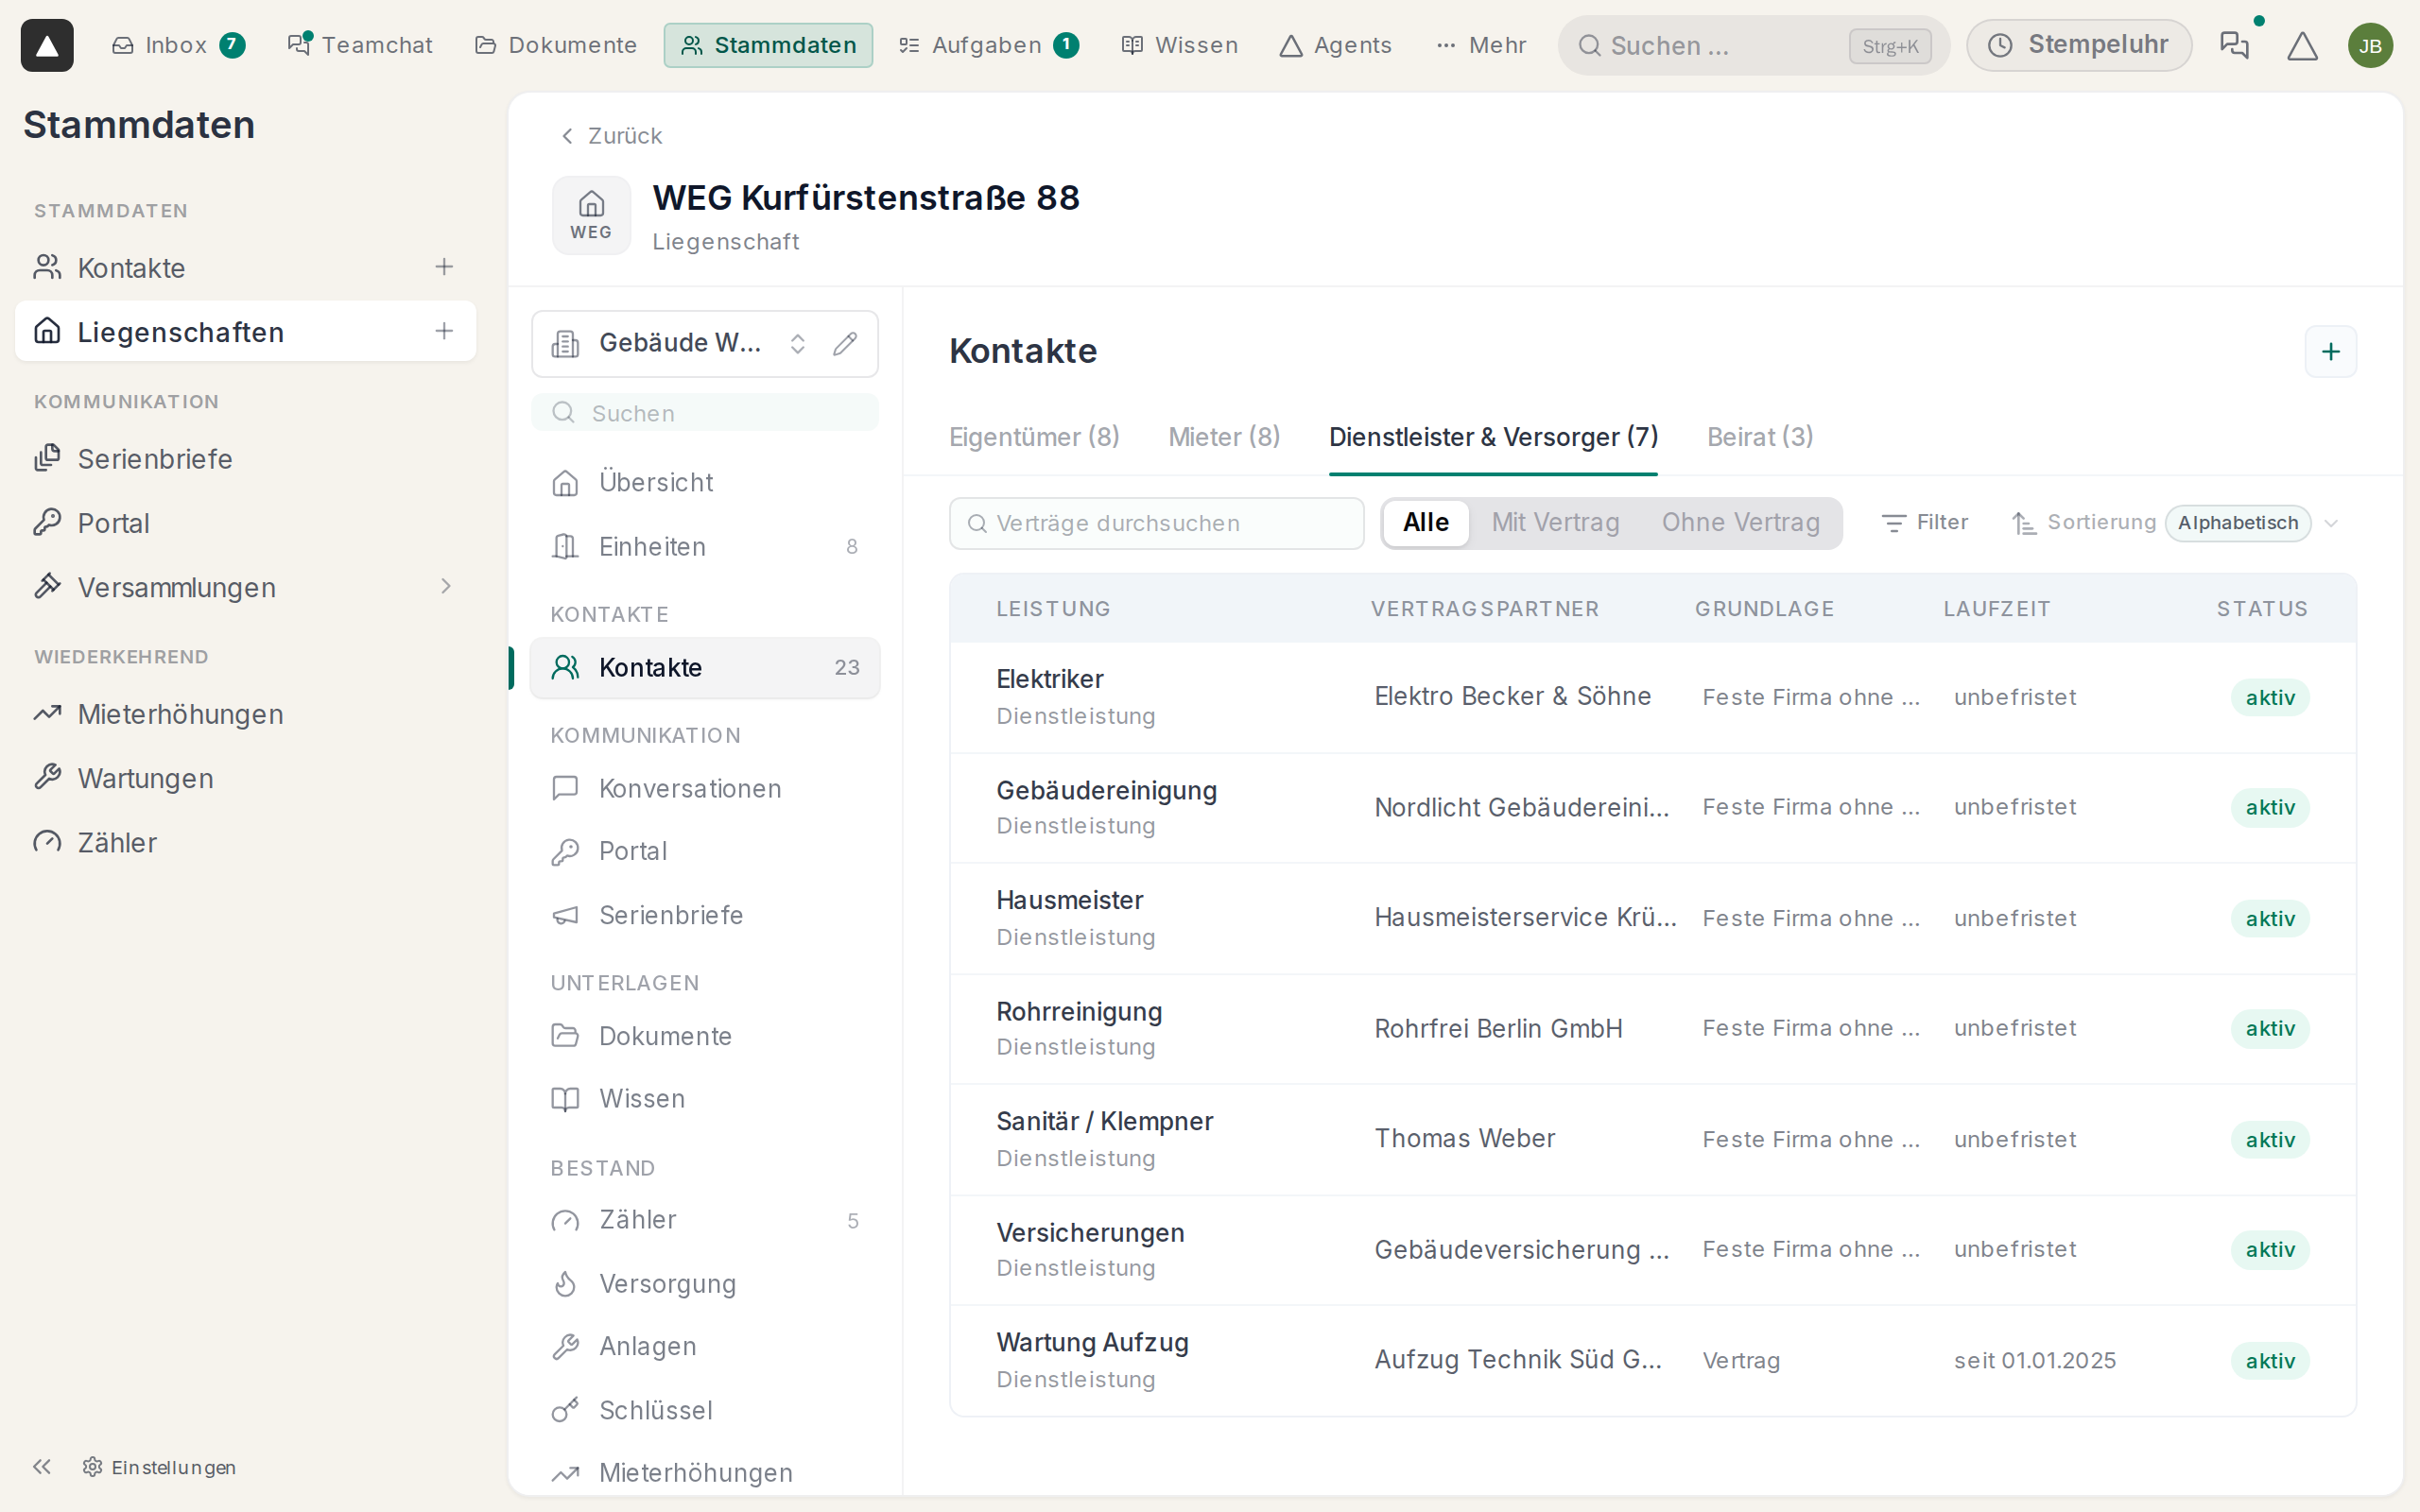The image size is (2420, 1512).
Task: Click the app logo triangle icon
Action: pos(47,45)
